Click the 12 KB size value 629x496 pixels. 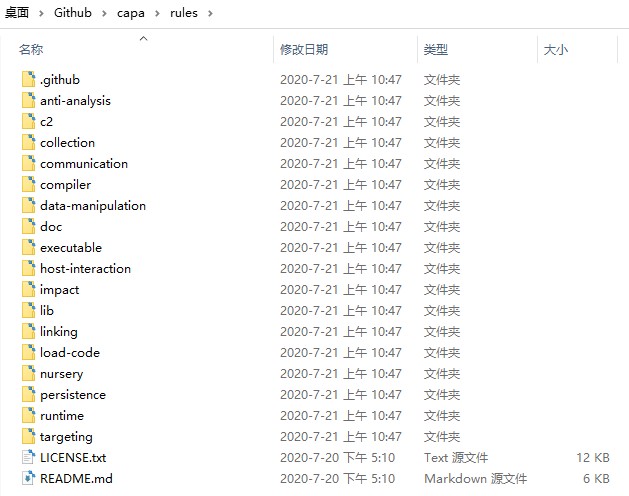pyautogui.click(x=593, y=457)
